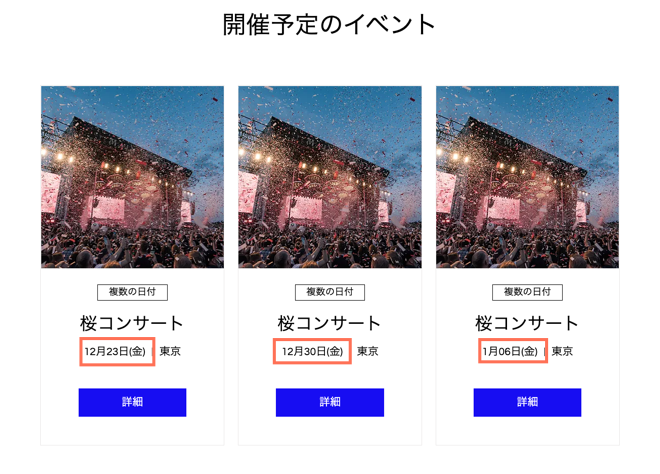660x474 pixels.
Task: Open 桜コンサート title above 12月23日
Action: coord(132,323)
